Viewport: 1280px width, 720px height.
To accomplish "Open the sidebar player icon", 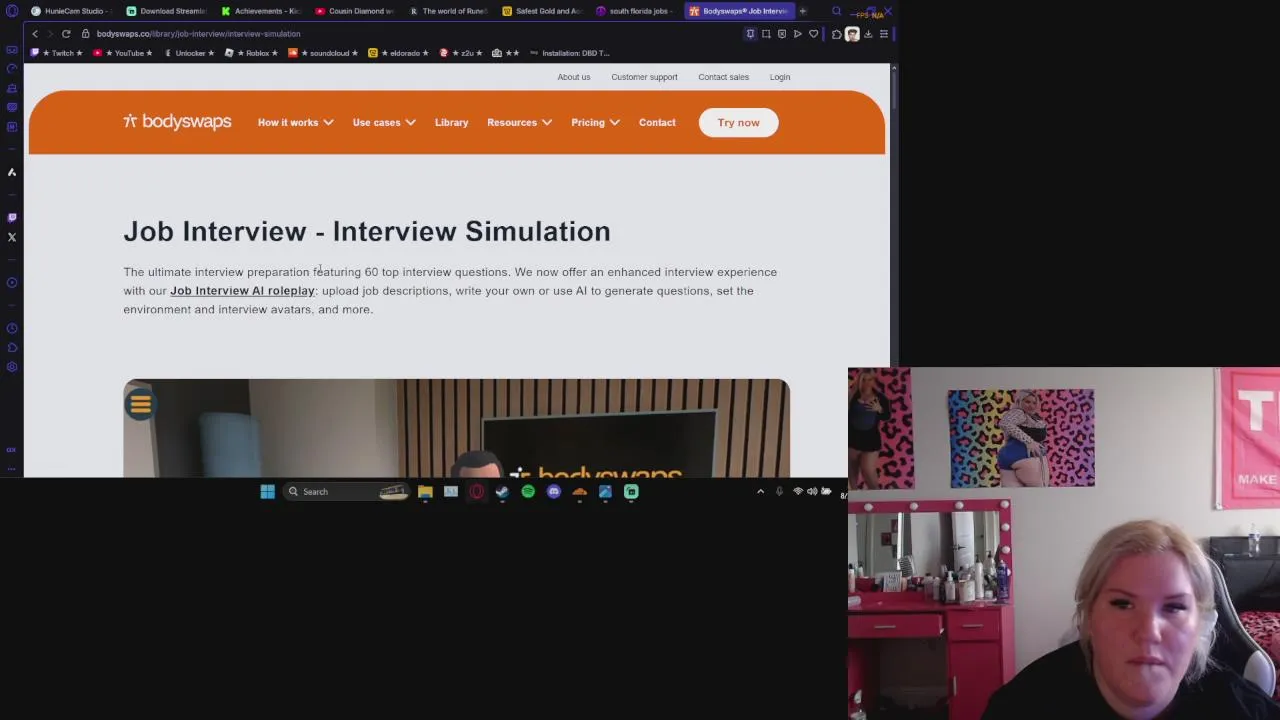I will (x=12, y=282).
